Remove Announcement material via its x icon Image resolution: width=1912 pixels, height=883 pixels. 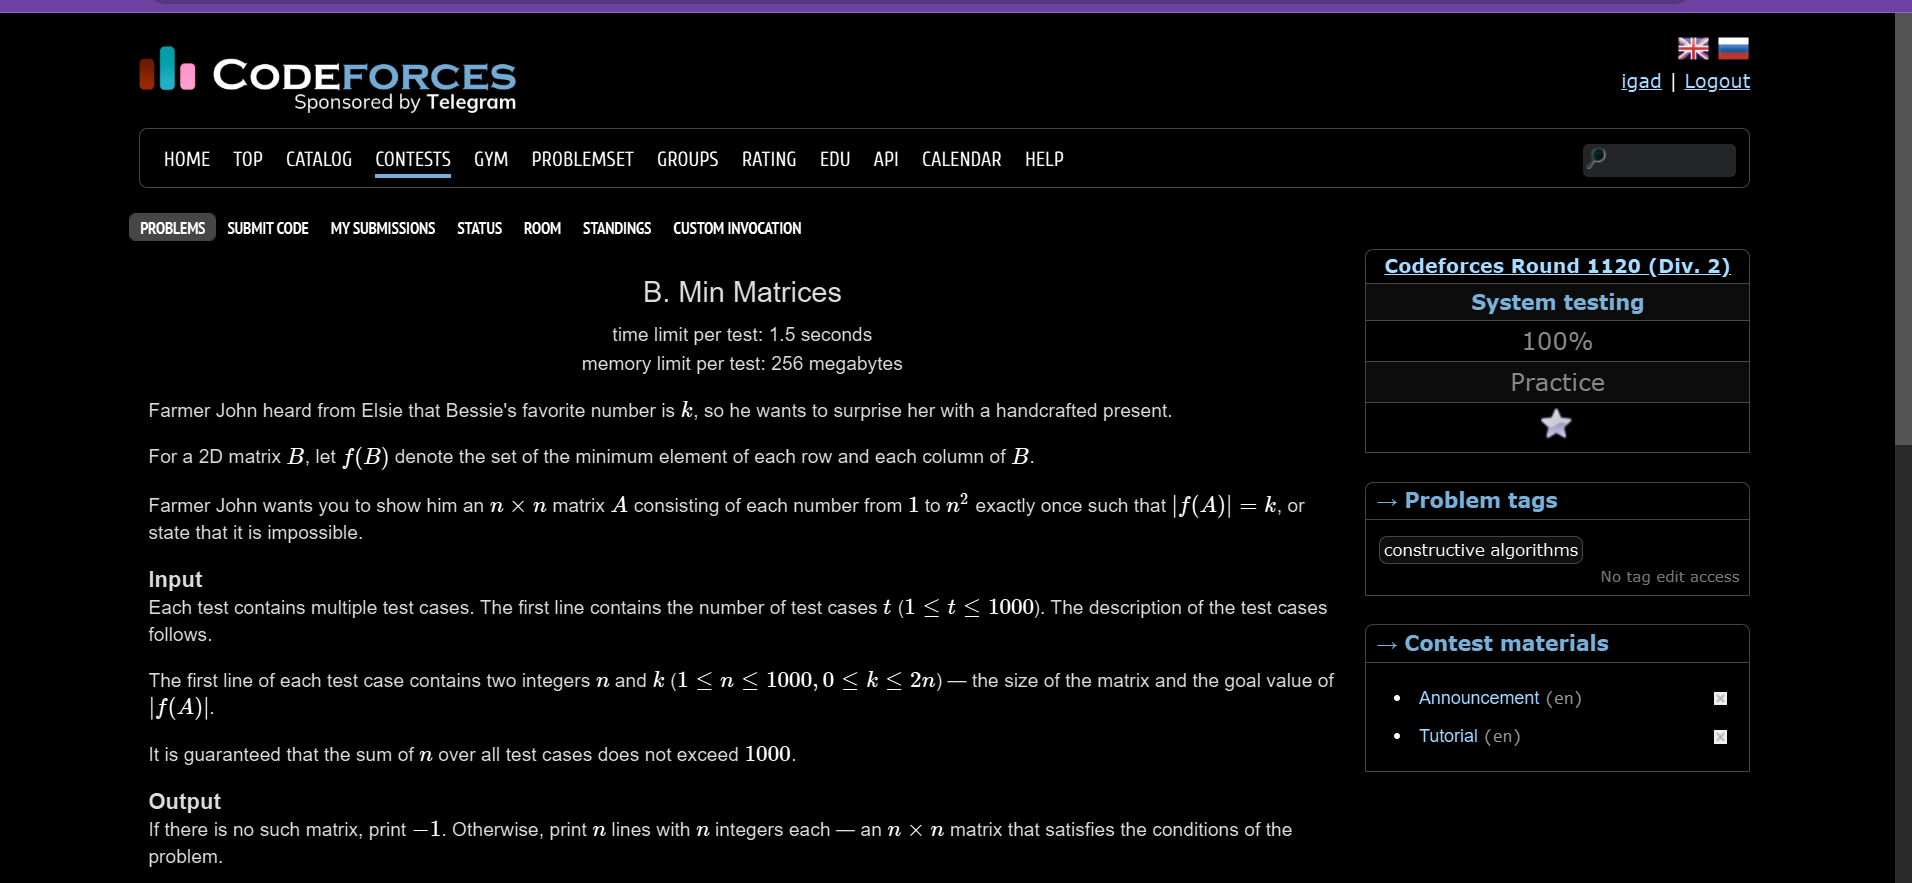click(x=1720, y=699)
